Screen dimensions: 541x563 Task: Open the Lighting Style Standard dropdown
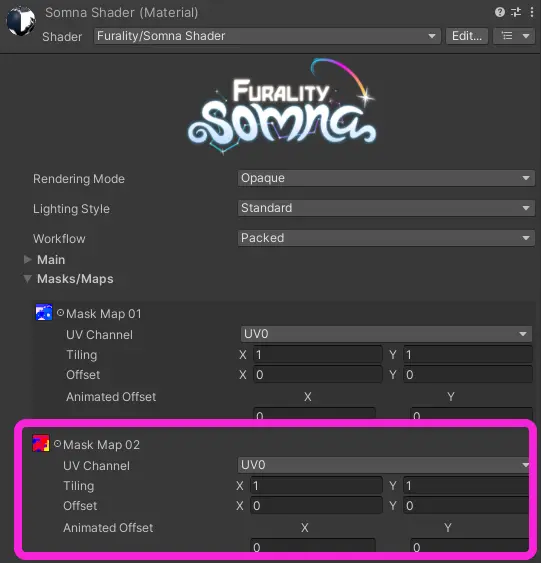[x=386, y=208]
